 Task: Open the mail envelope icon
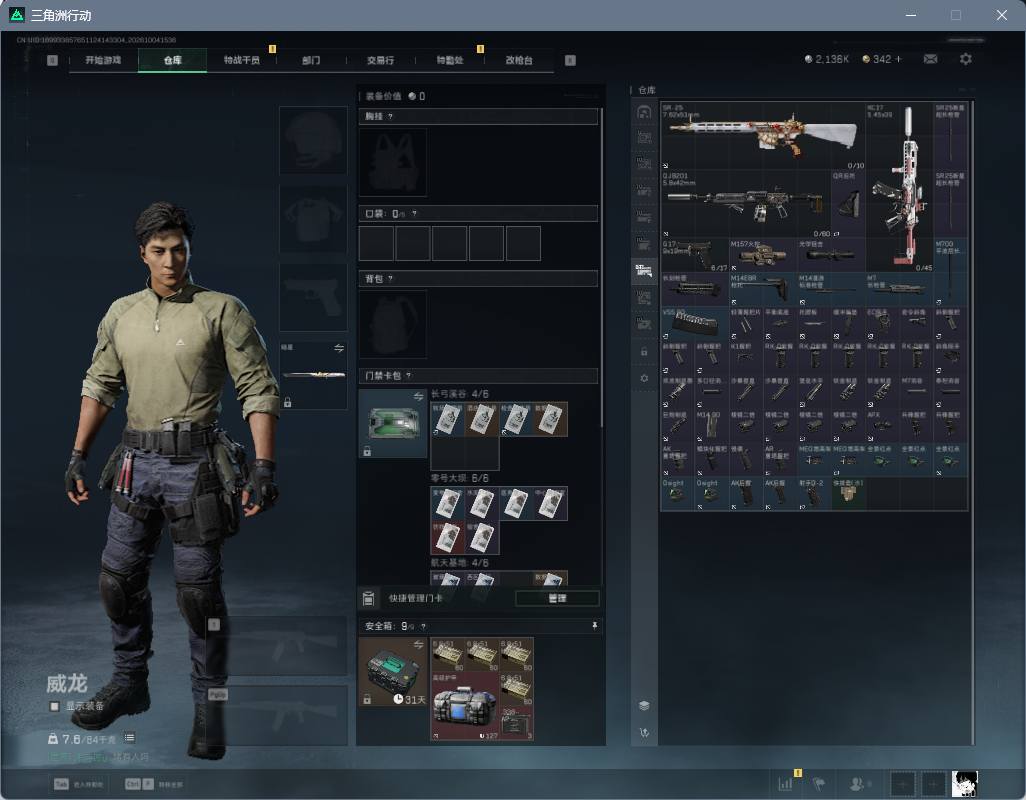pos(930,59)
